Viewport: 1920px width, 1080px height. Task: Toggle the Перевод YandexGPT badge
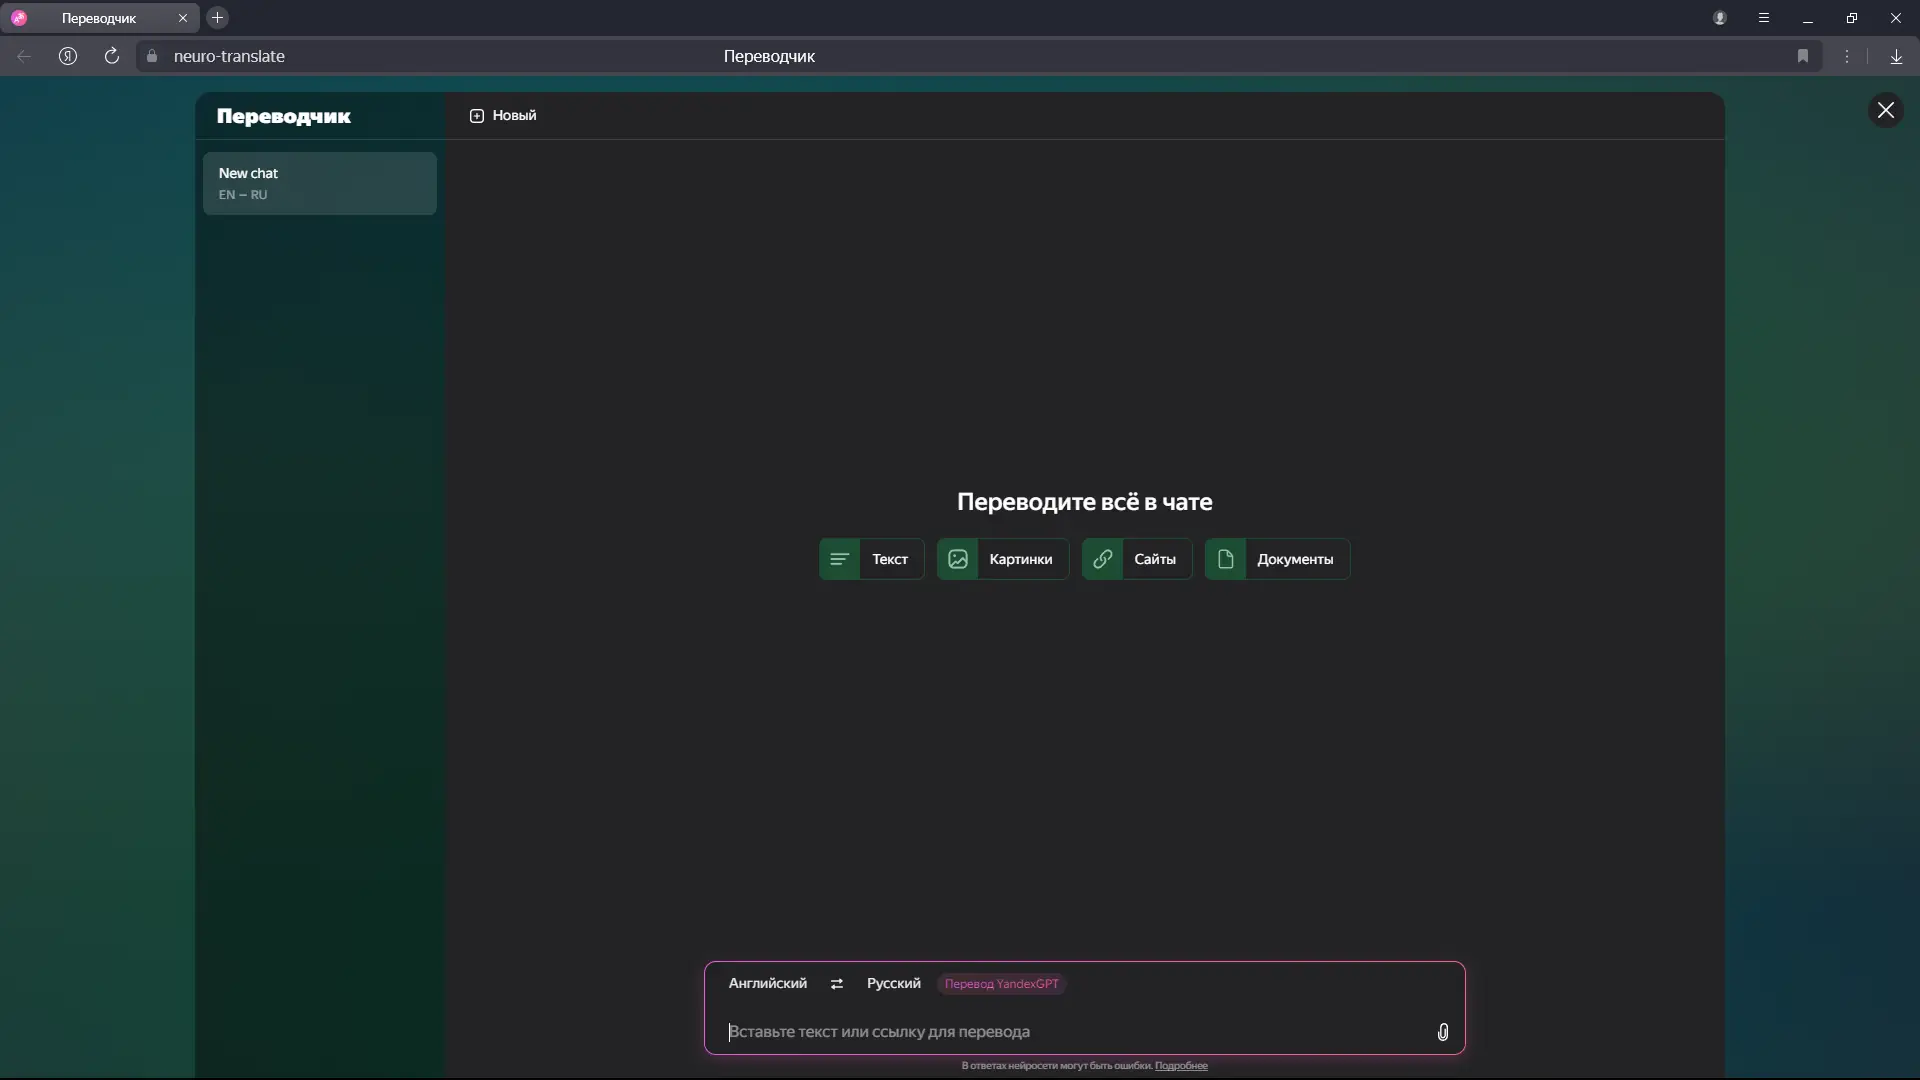tap(1001, 984)
